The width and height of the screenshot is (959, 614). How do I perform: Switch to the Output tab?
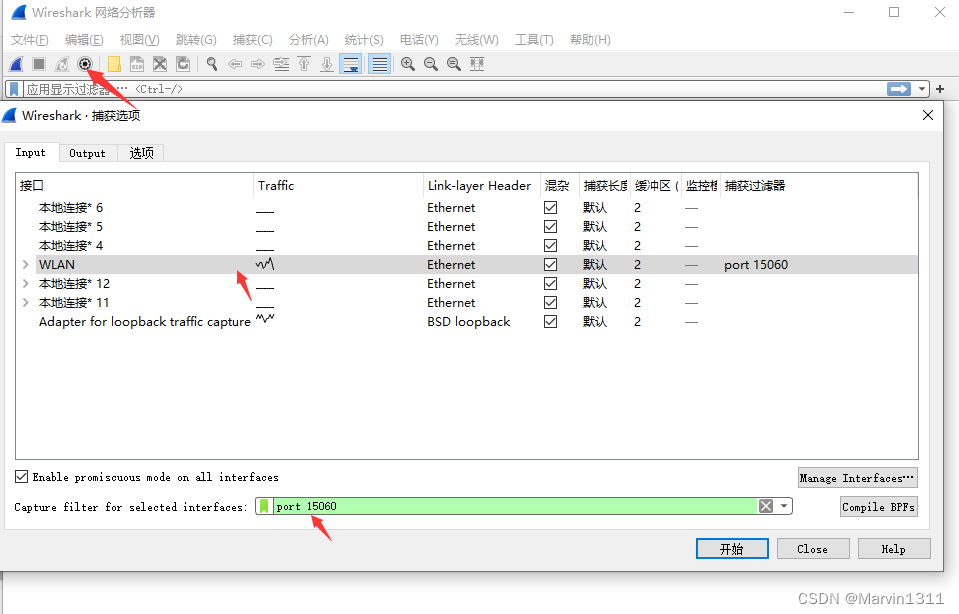click(x=87, y=153)
